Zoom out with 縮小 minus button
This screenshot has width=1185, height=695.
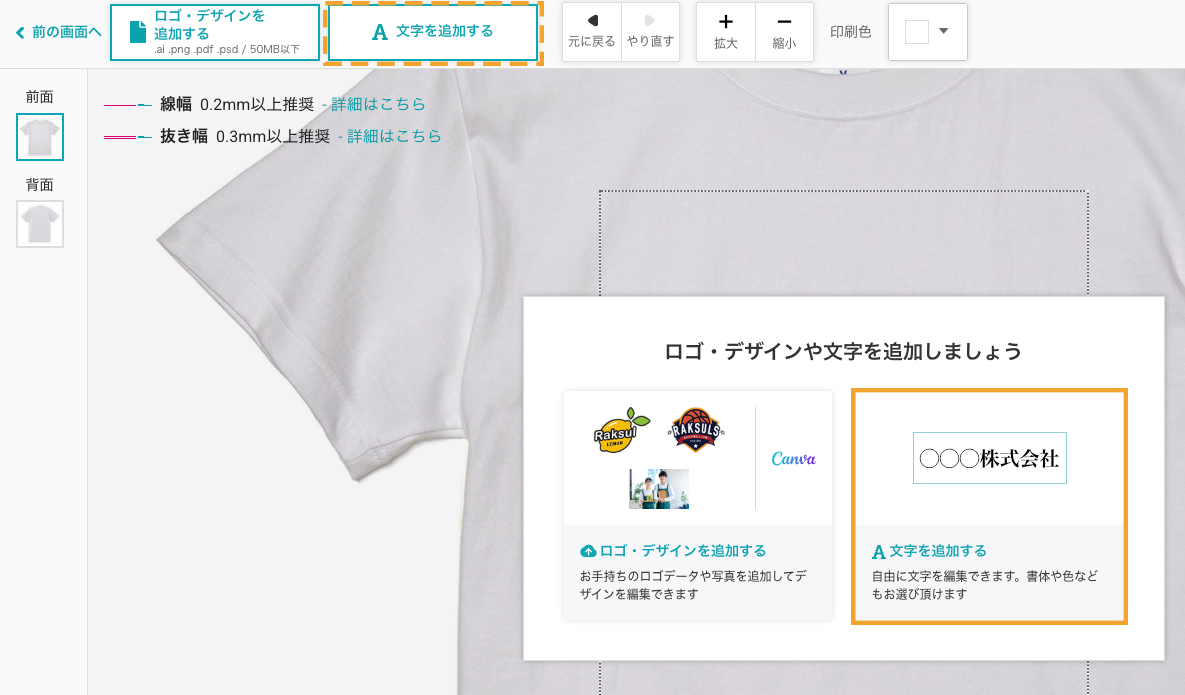click(784, 32)
